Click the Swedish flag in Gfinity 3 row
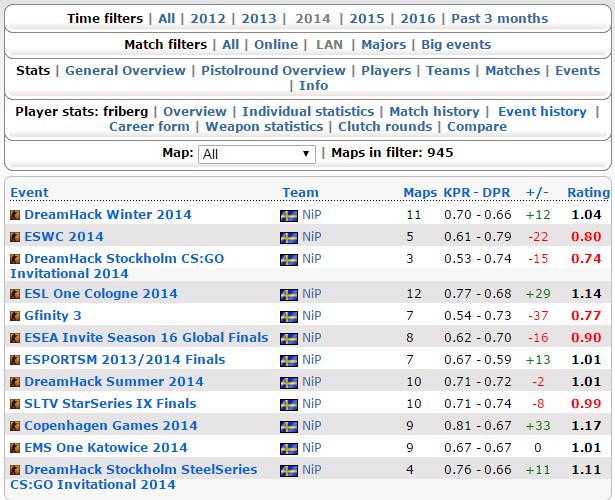 (289, 316)
